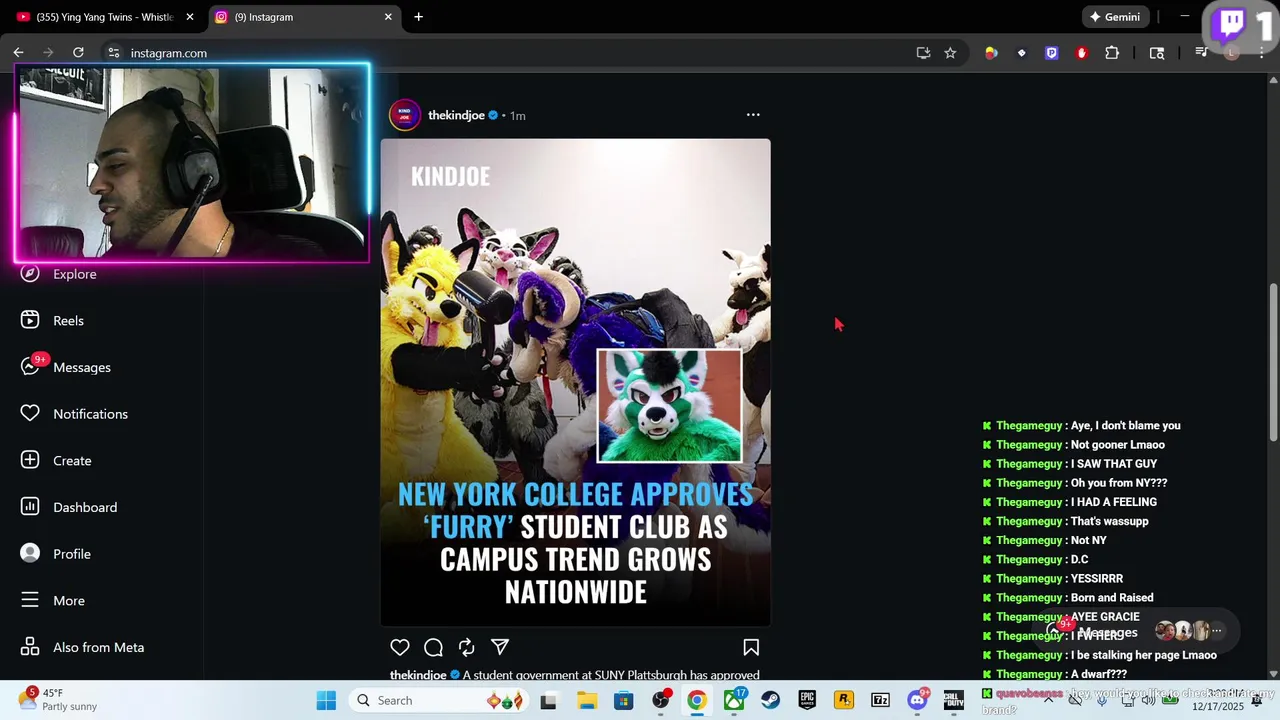This screenshot has height=720, width=1280.
Task: Open weather widget showing 45°F
Action: tap(58, 699)
